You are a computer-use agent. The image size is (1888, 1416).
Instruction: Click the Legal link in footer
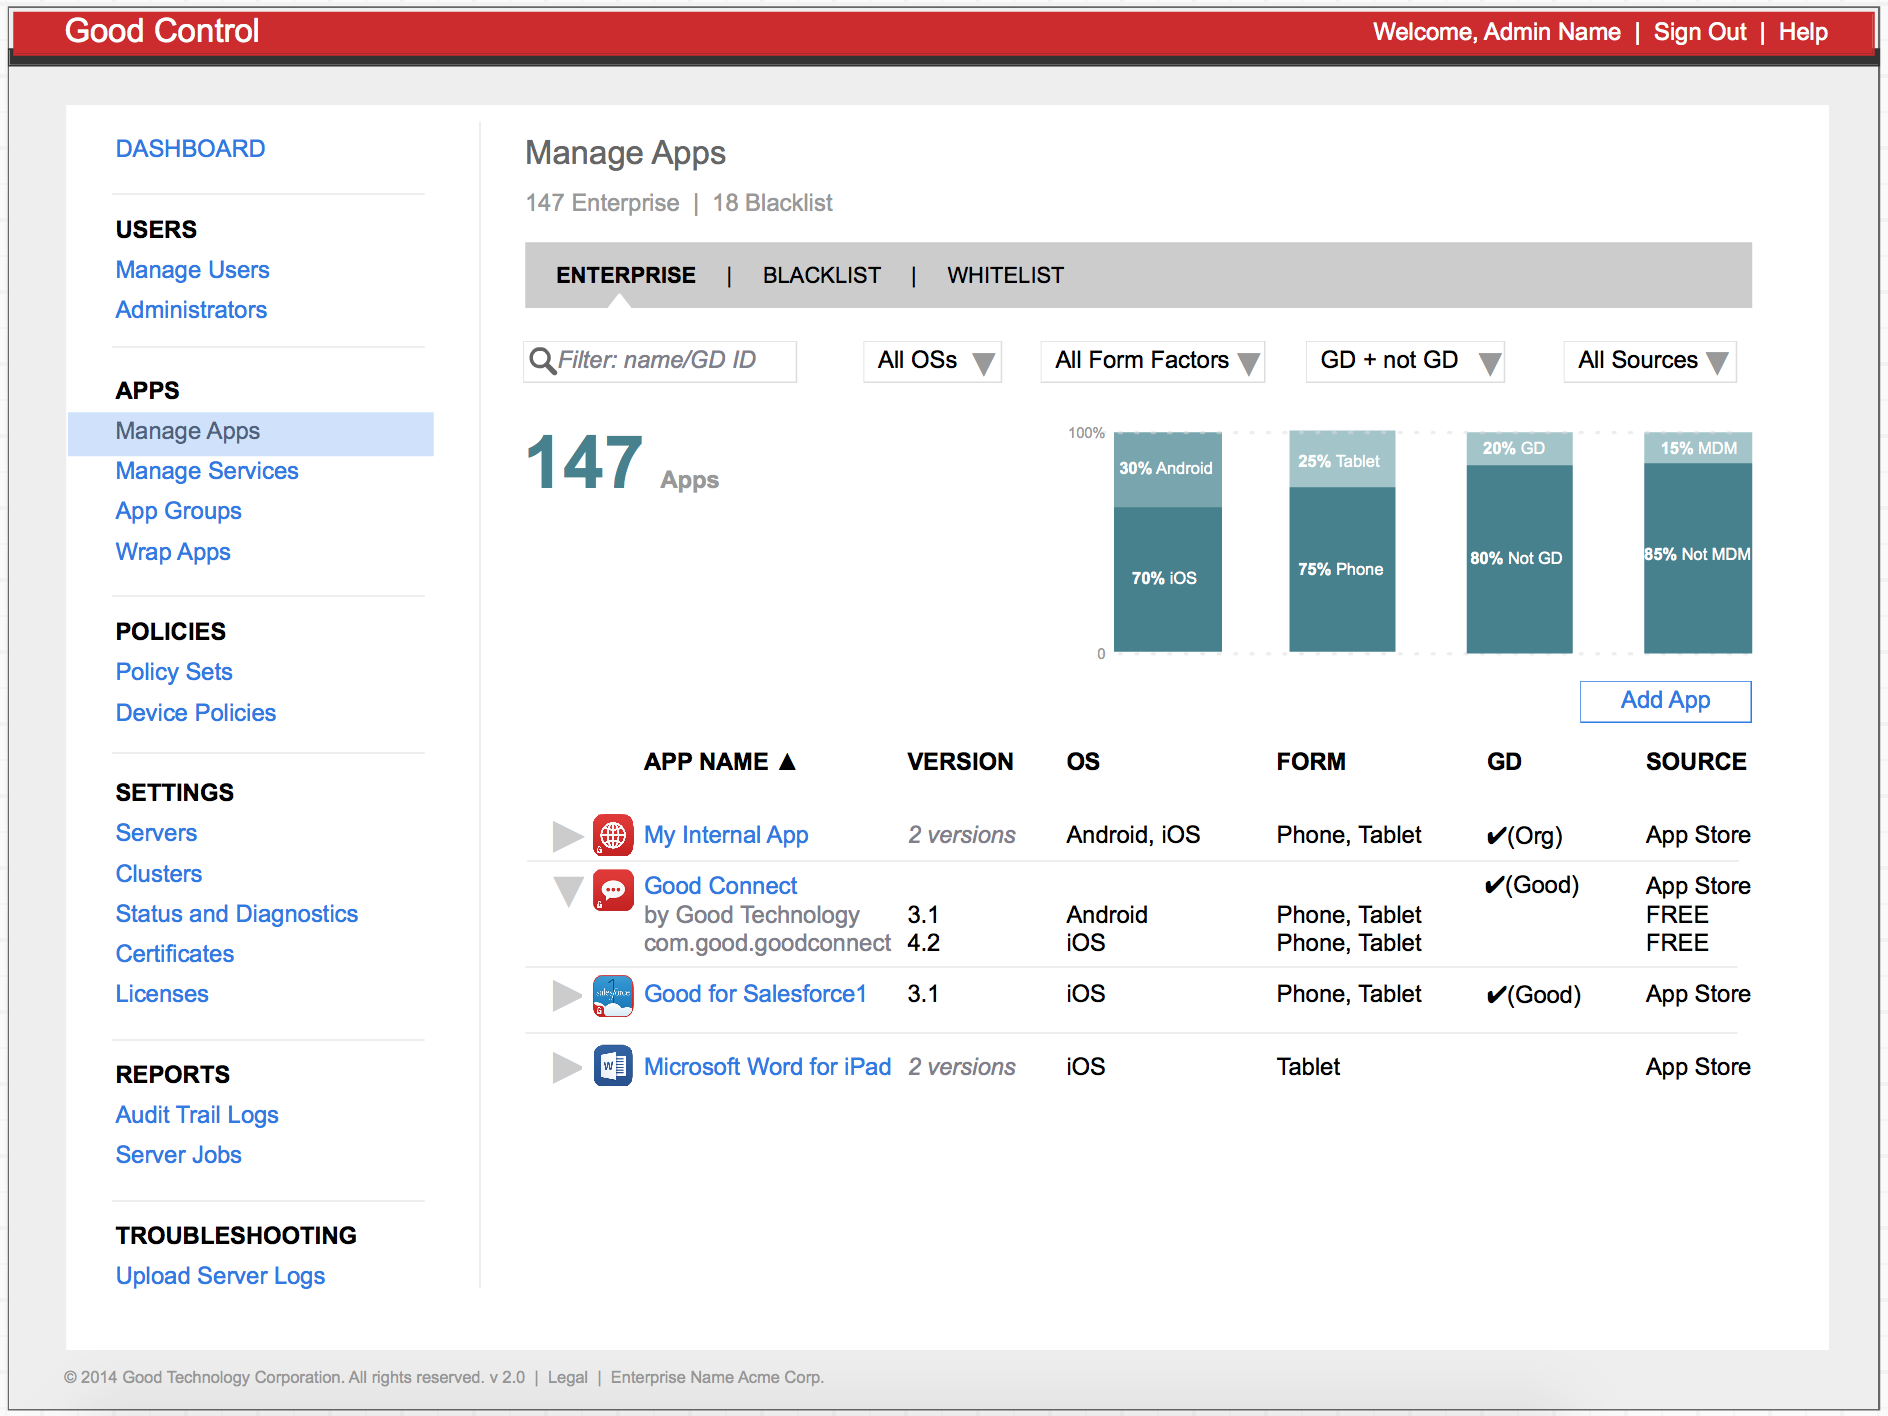coord(568,1377)
